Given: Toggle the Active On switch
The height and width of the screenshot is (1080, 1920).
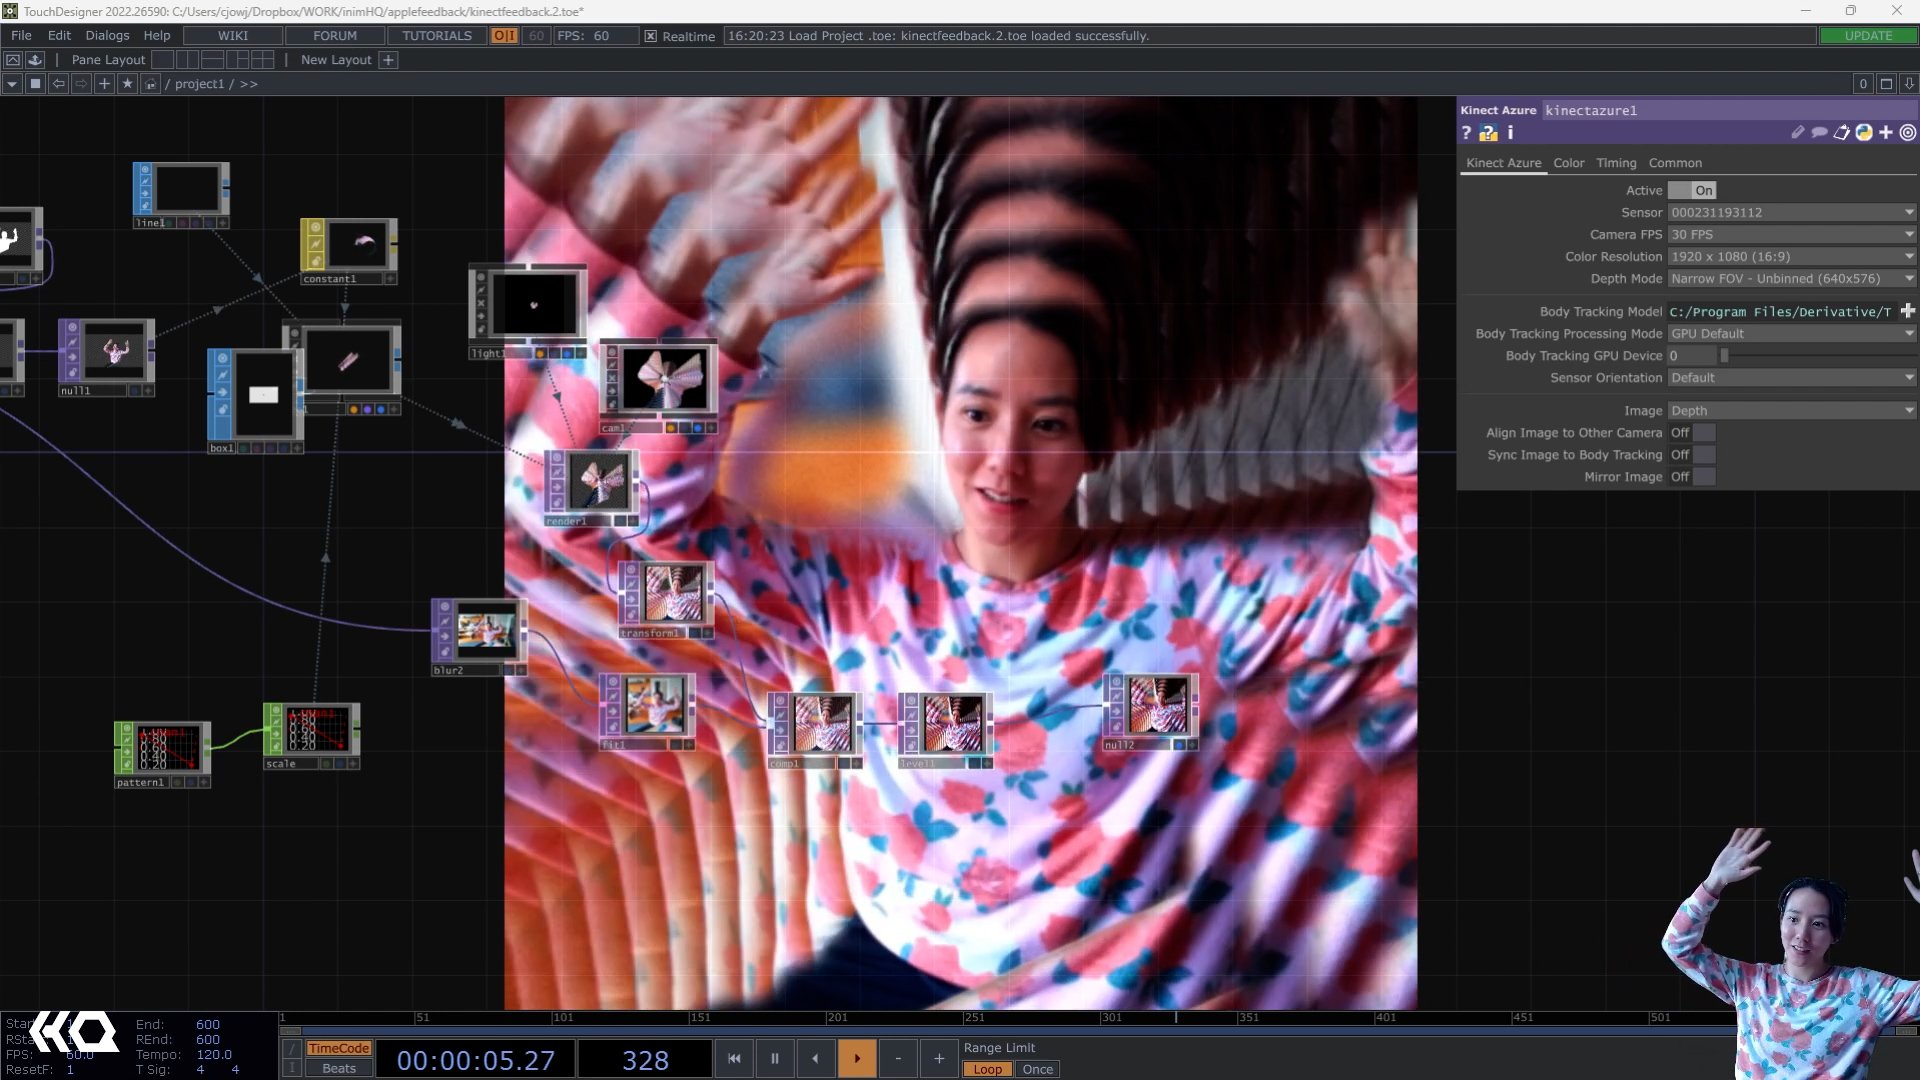Looking at the screenshot, I should click(x=1692, y=190).
